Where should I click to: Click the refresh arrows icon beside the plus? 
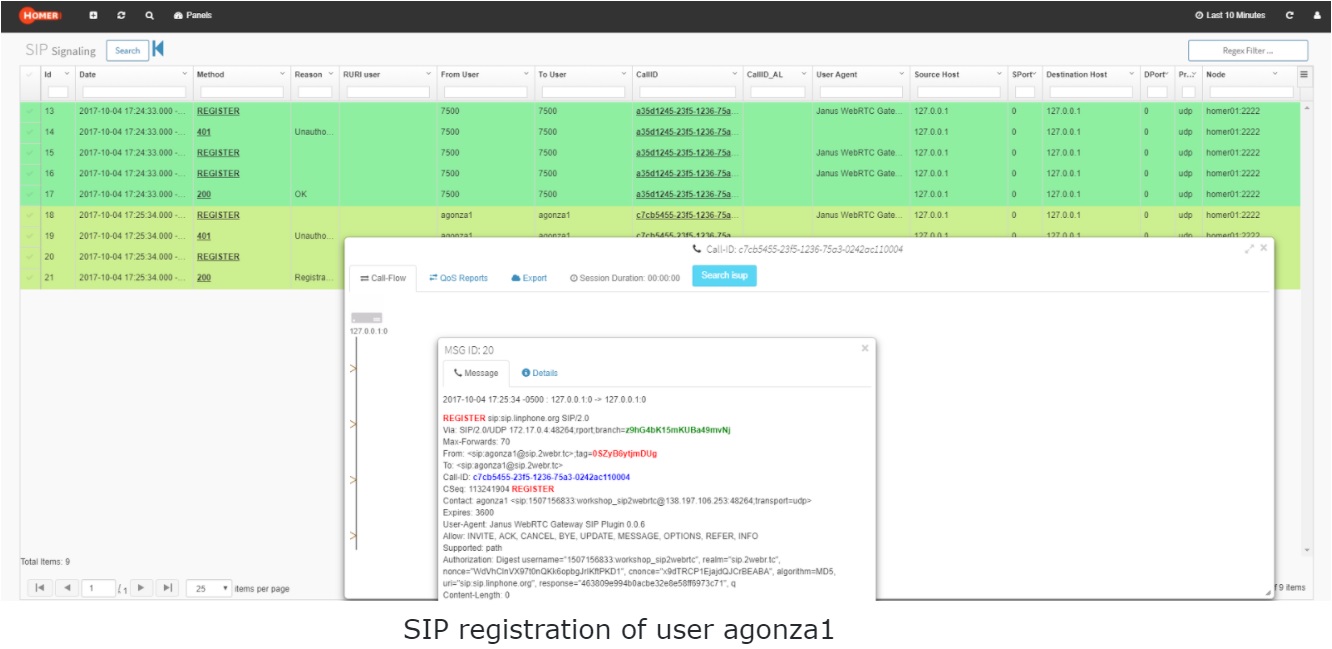click(121, 15)
